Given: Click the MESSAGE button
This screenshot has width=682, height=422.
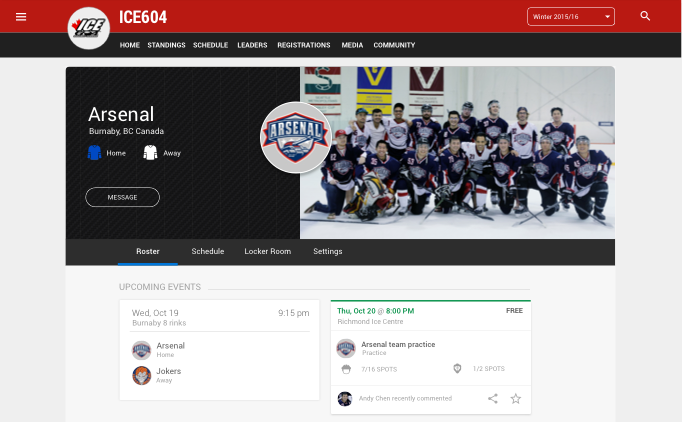Looking at the screenshot, I should (122, 197).
